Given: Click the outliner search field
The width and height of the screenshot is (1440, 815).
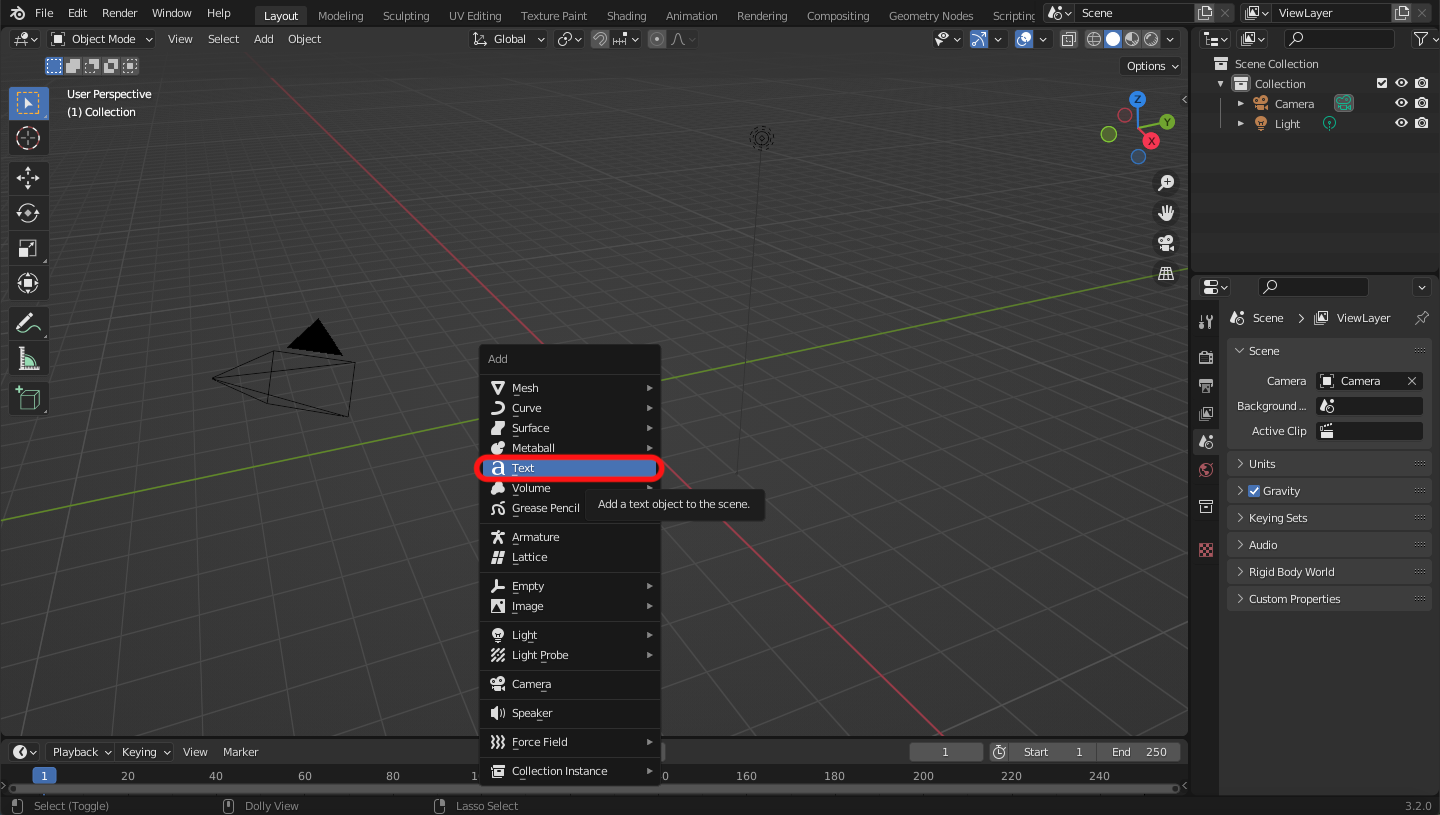Looking at the screenshot, I should [x=1340, y=39].
